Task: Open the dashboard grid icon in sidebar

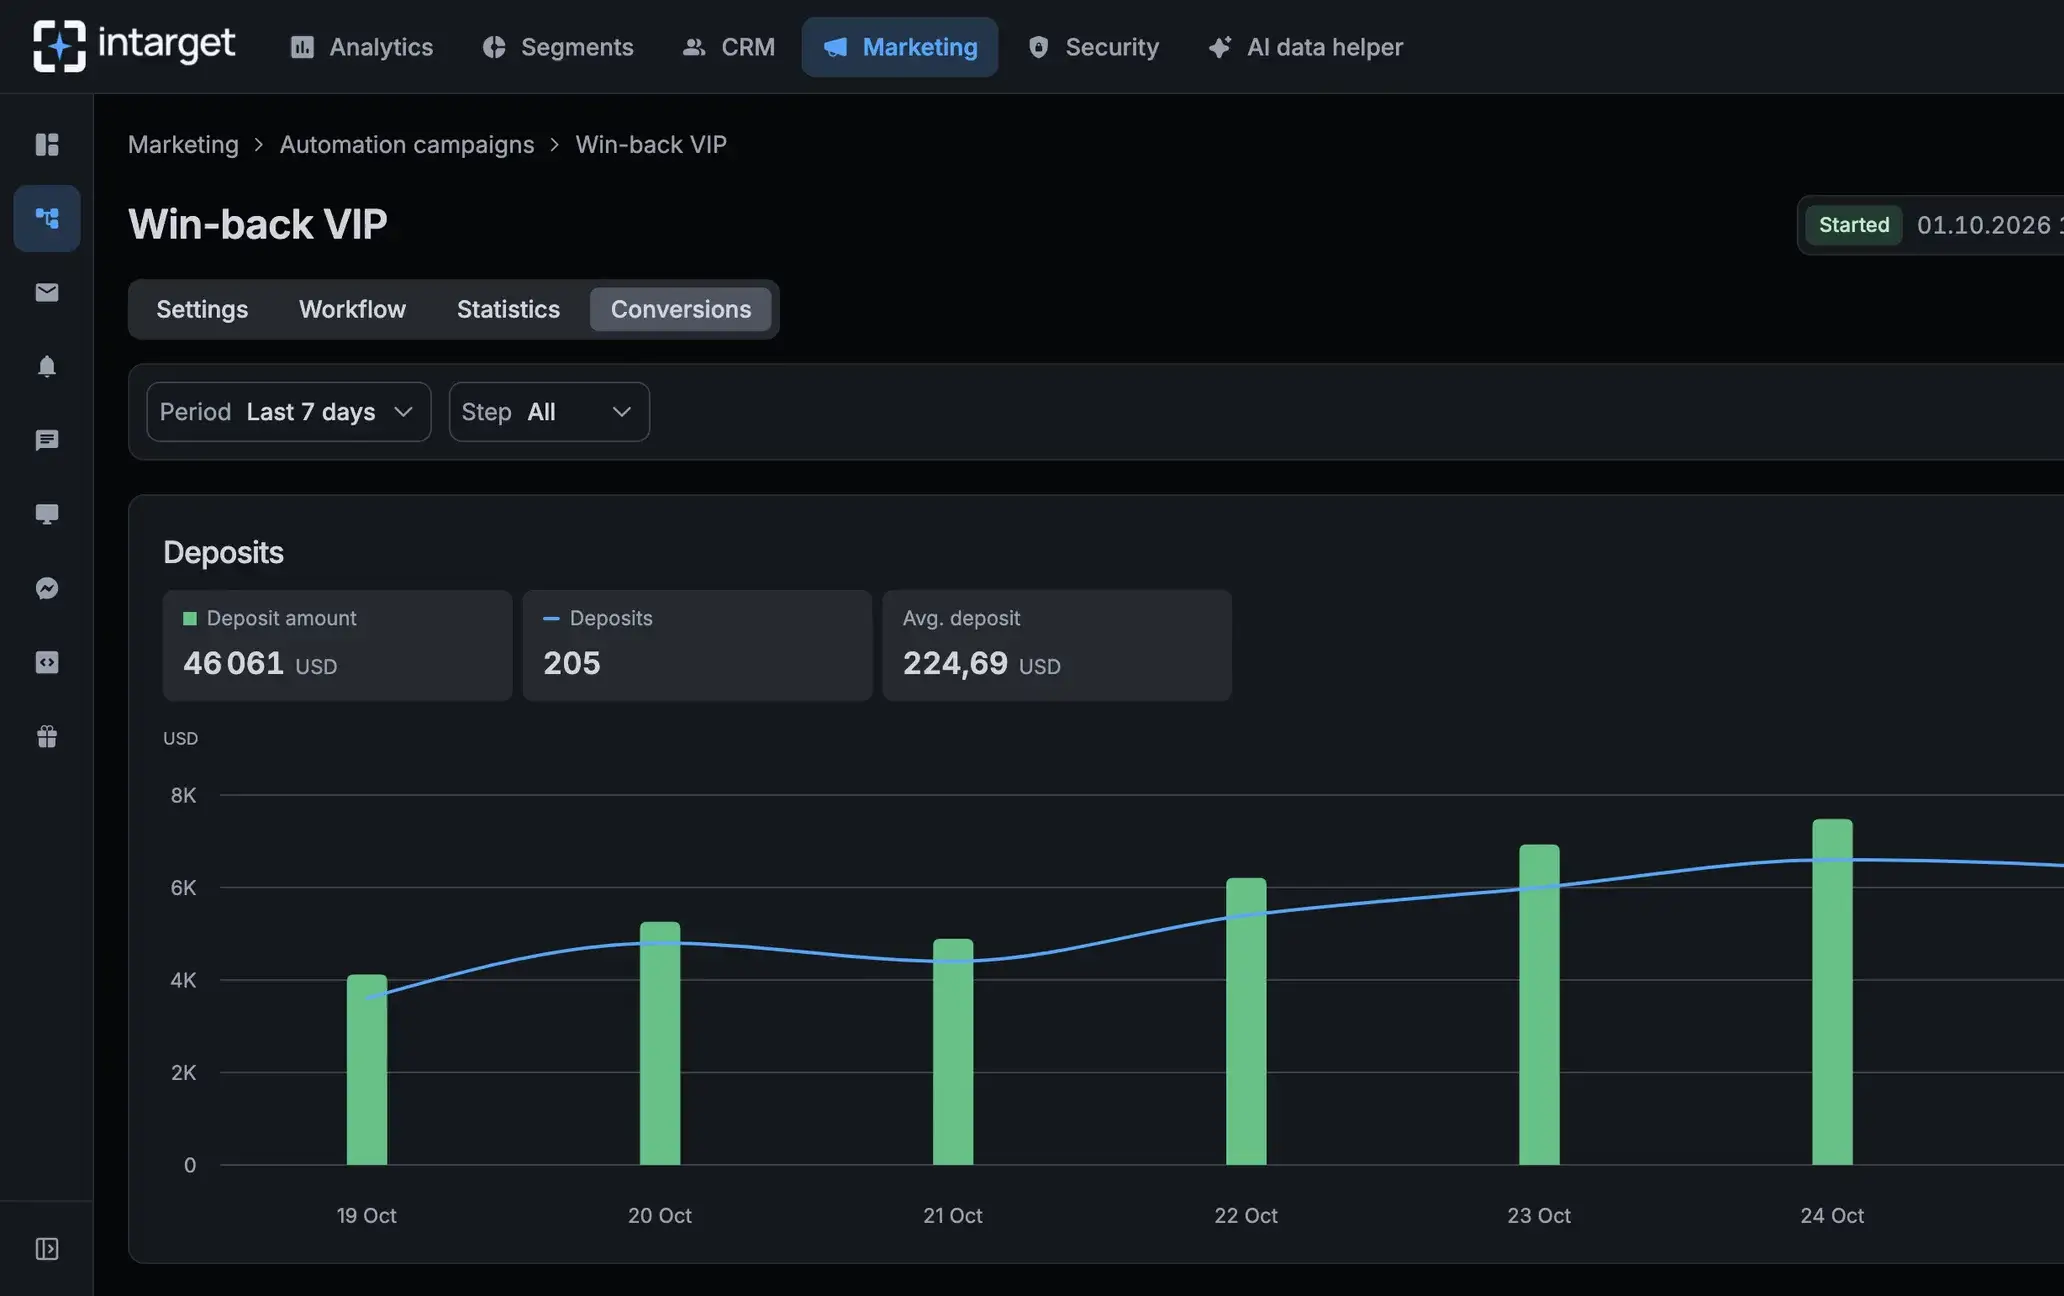Action: coord(47,144)
